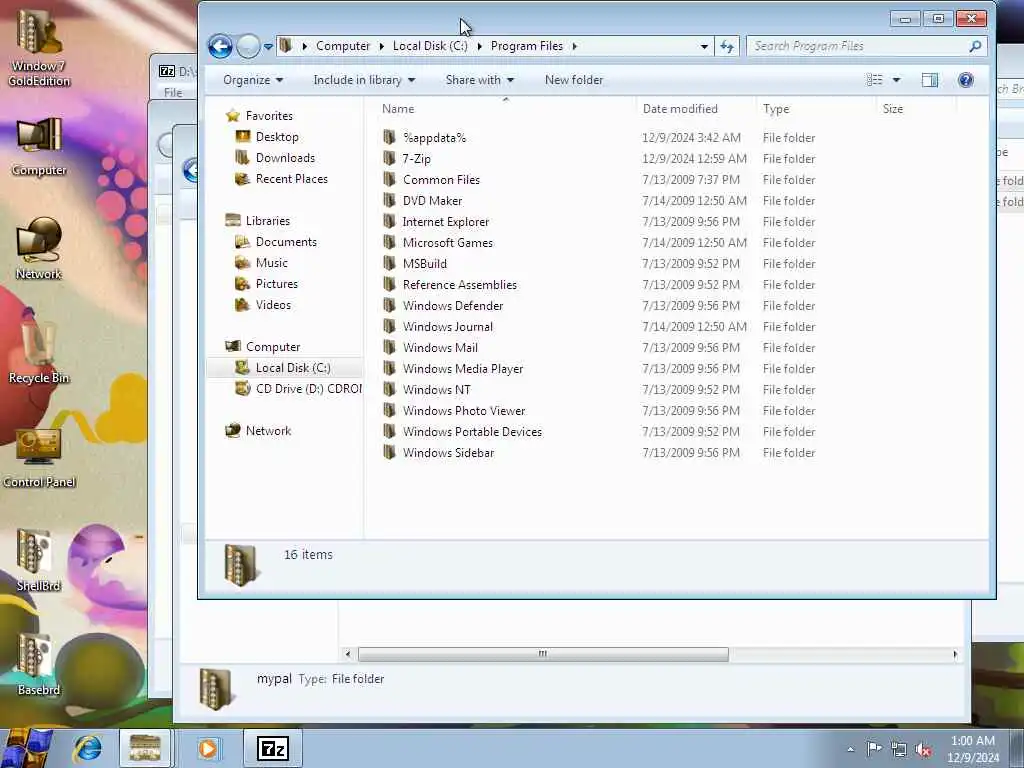This screenshot has height=768, width=1024.
Task: Click the background window's horizontal scrollbar thumb
Action: tap(543, 654)
